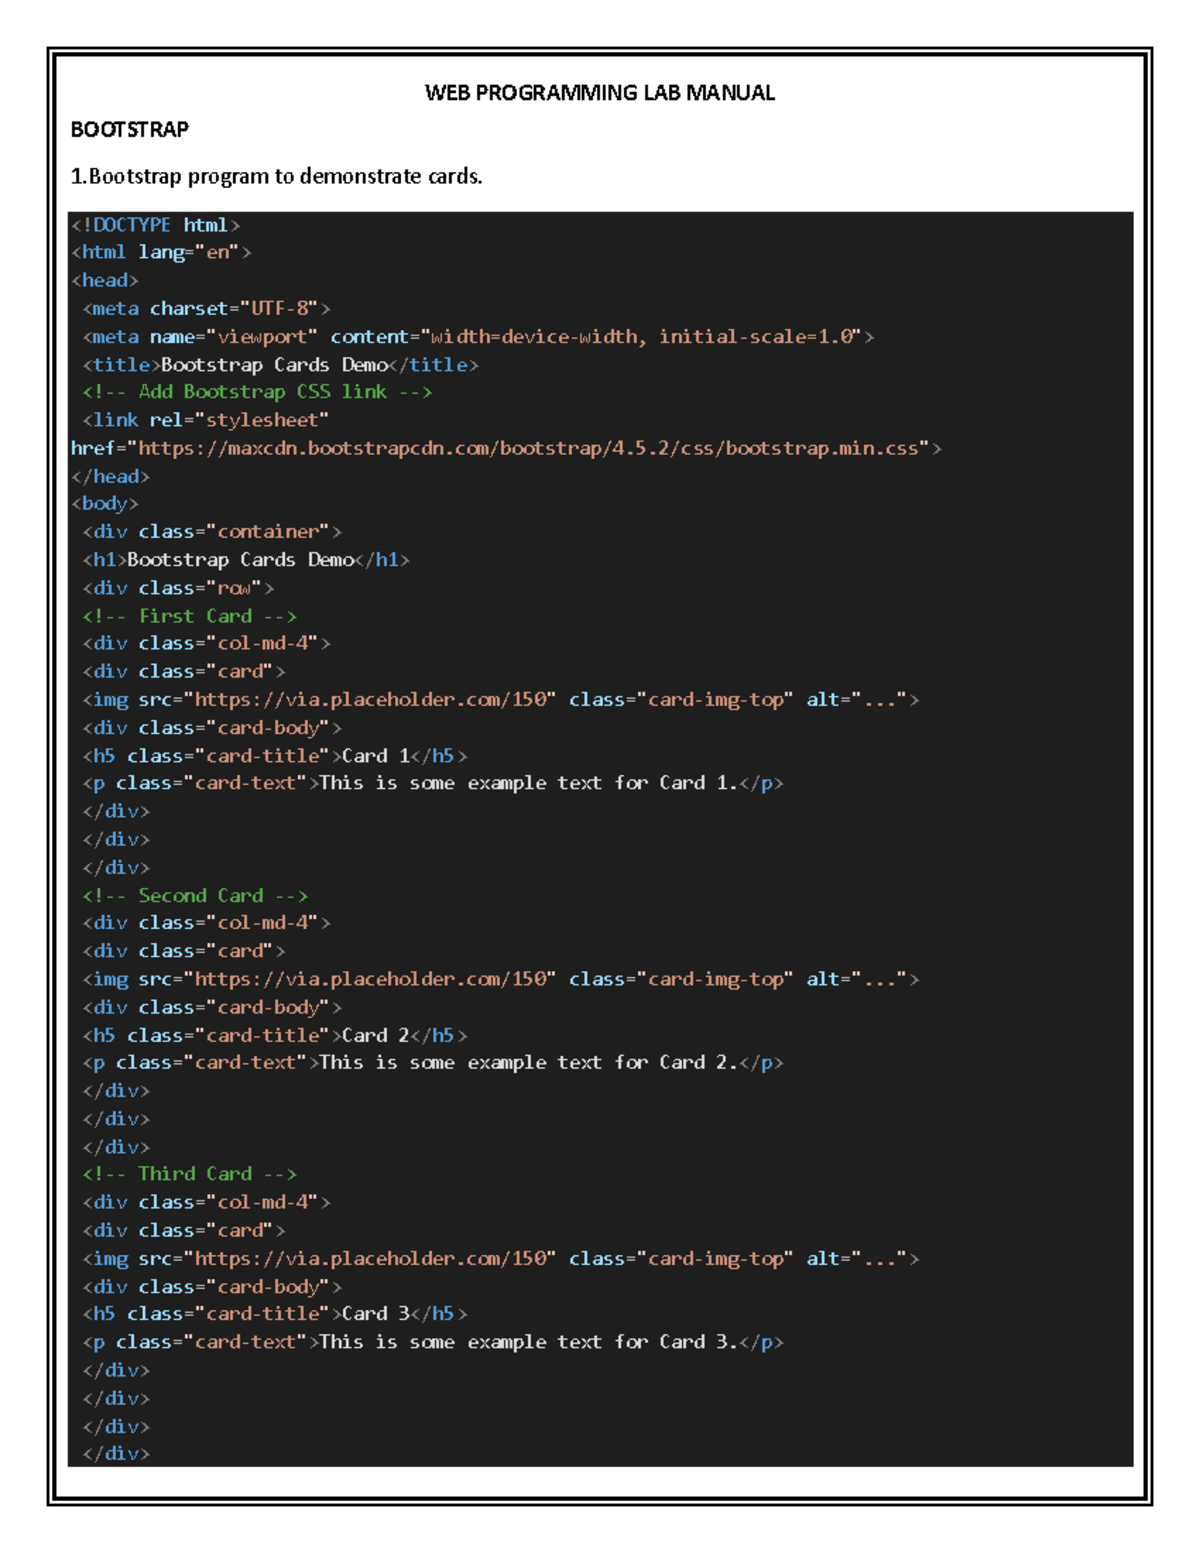
Task: Click the DOCTYPE html declaration line
Action: point(155,225)
